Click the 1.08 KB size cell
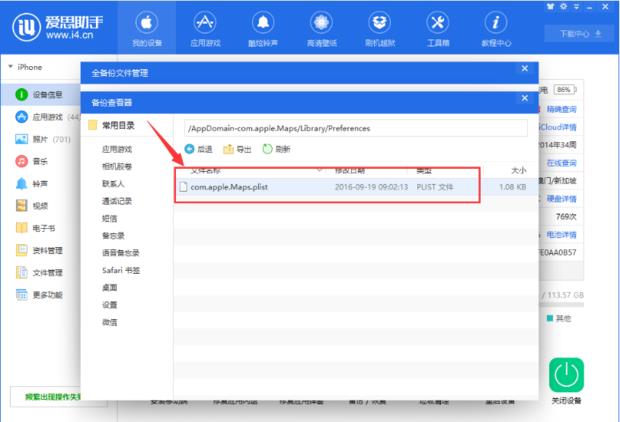 click(x=512, y=187)
